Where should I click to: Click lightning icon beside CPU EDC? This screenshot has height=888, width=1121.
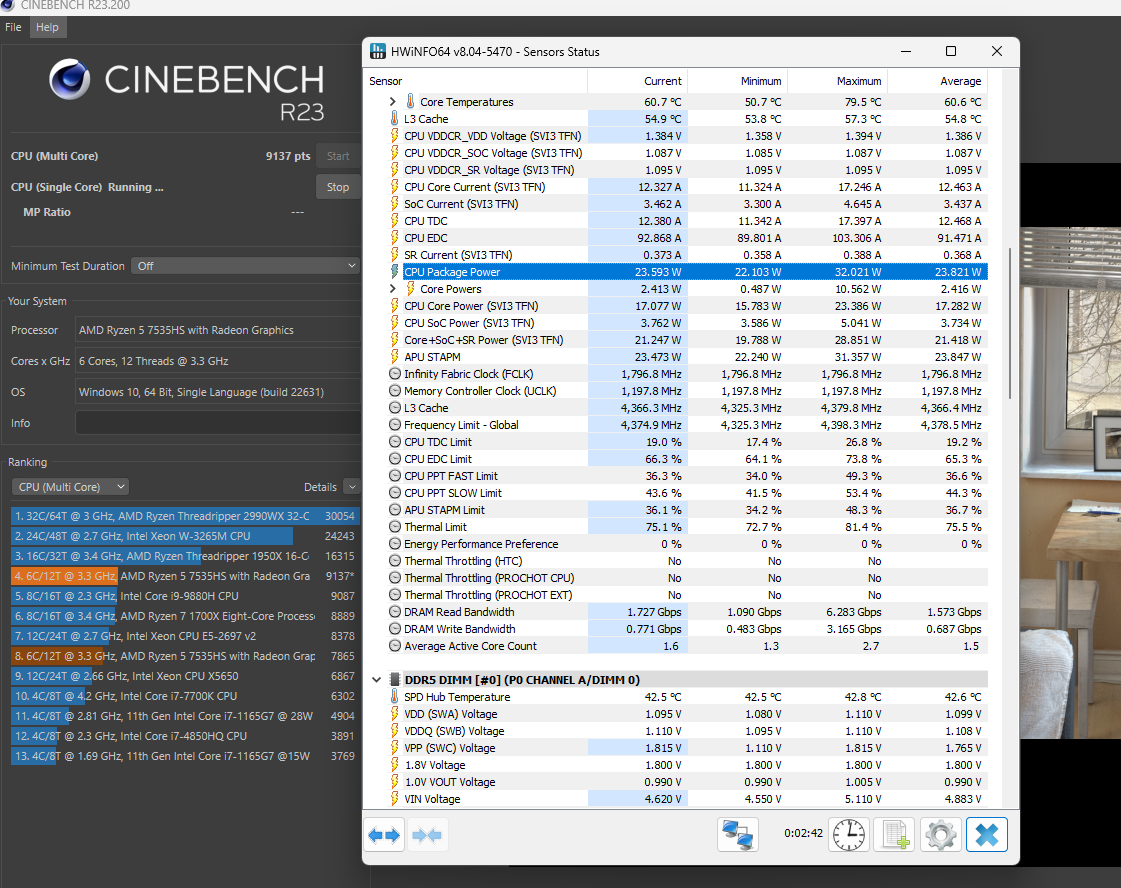pos(394,238)
